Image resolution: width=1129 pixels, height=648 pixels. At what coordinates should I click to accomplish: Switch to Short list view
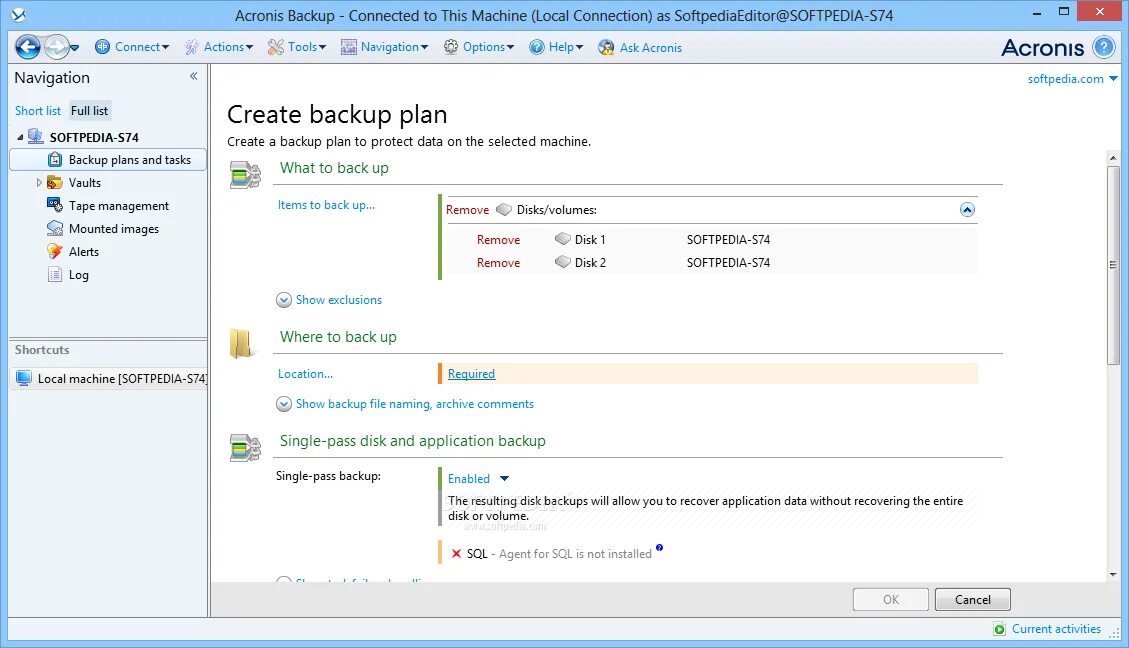(37, 111)
